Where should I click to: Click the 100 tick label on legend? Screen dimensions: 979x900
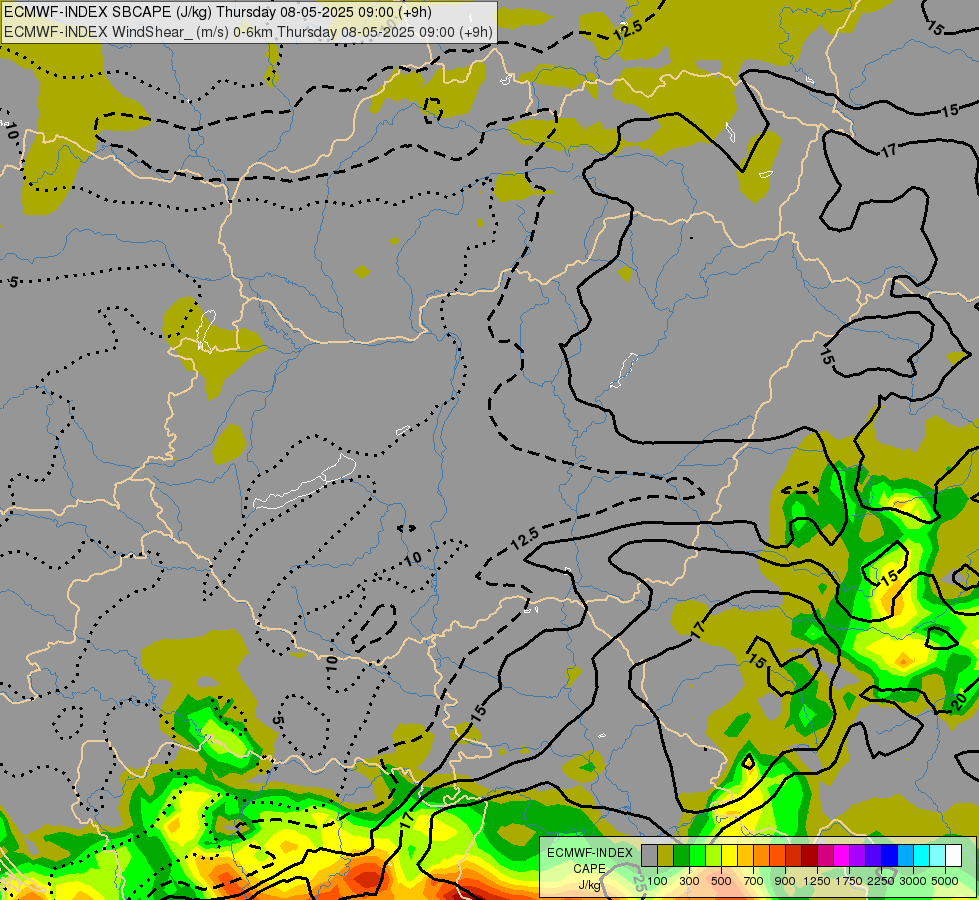(657, 881)
